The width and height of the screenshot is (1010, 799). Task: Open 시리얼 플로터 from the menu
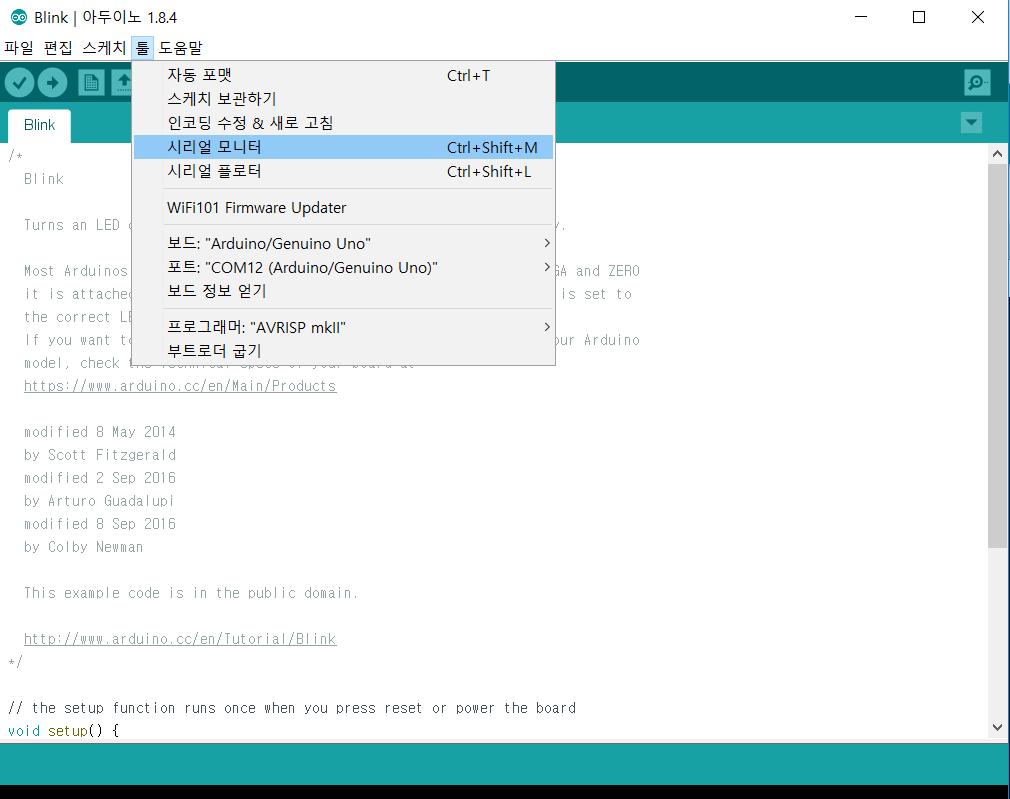point(343,171)
